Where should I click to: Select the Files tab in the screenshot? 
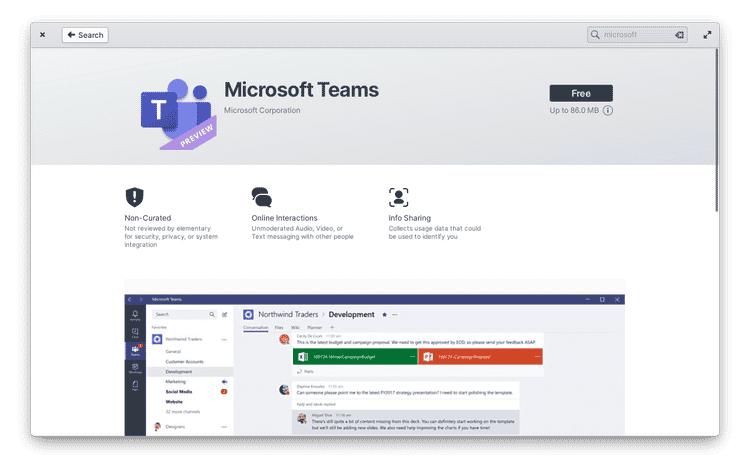pyautogui.click(x=279, y=328)
